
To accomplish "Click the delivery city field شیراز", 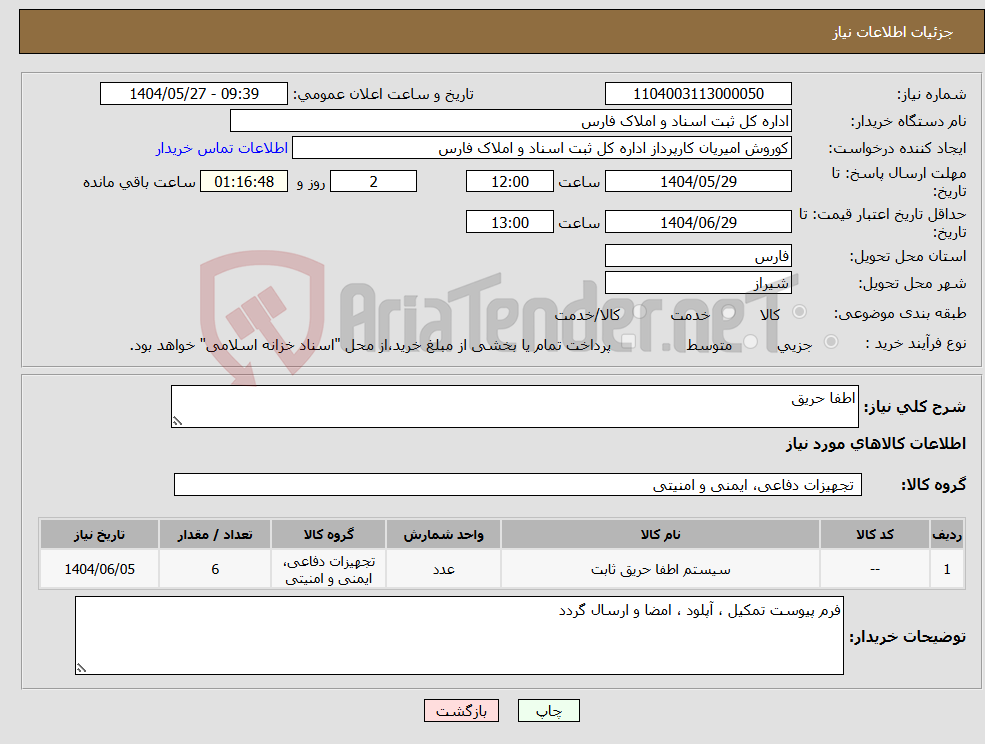I will tap(698, 283).
